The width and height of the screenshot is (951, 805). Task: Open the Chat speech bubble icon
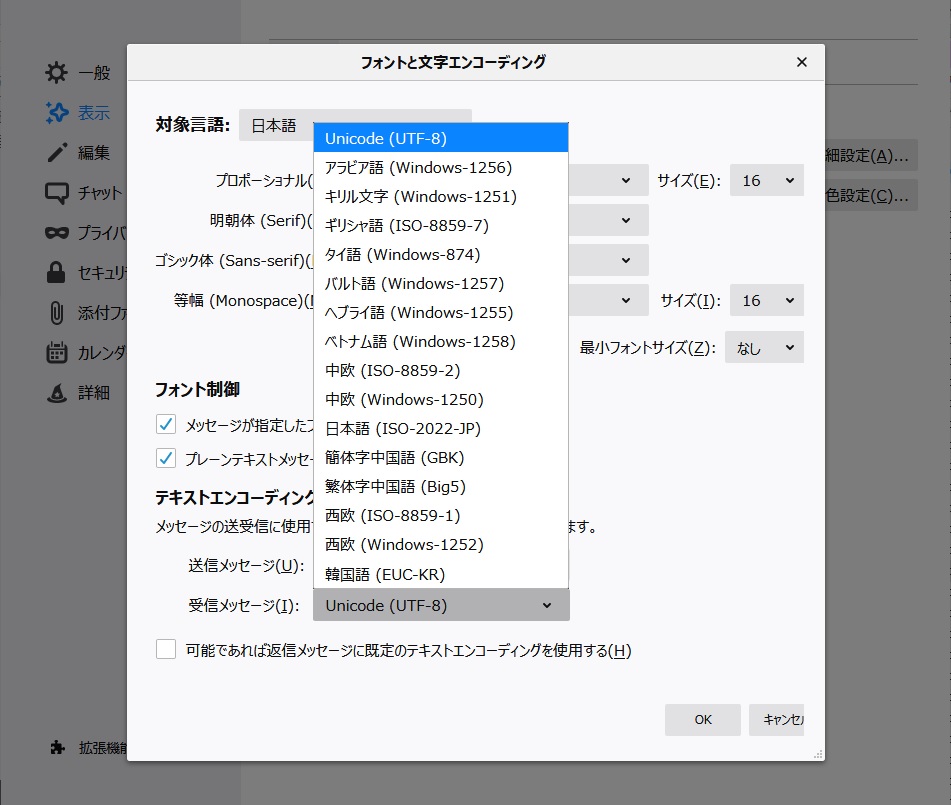pyautogui.click(x=57, y=193)
